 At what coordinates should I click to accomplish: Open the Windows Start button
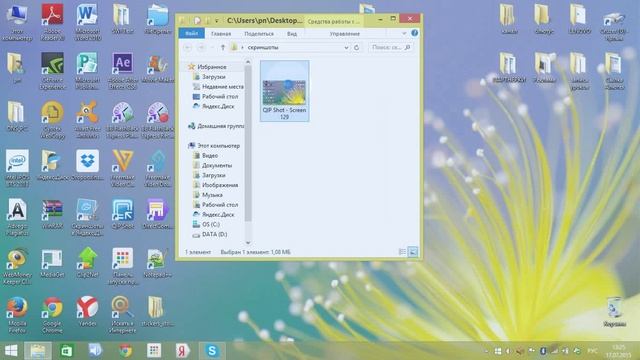tap(11, 351)
